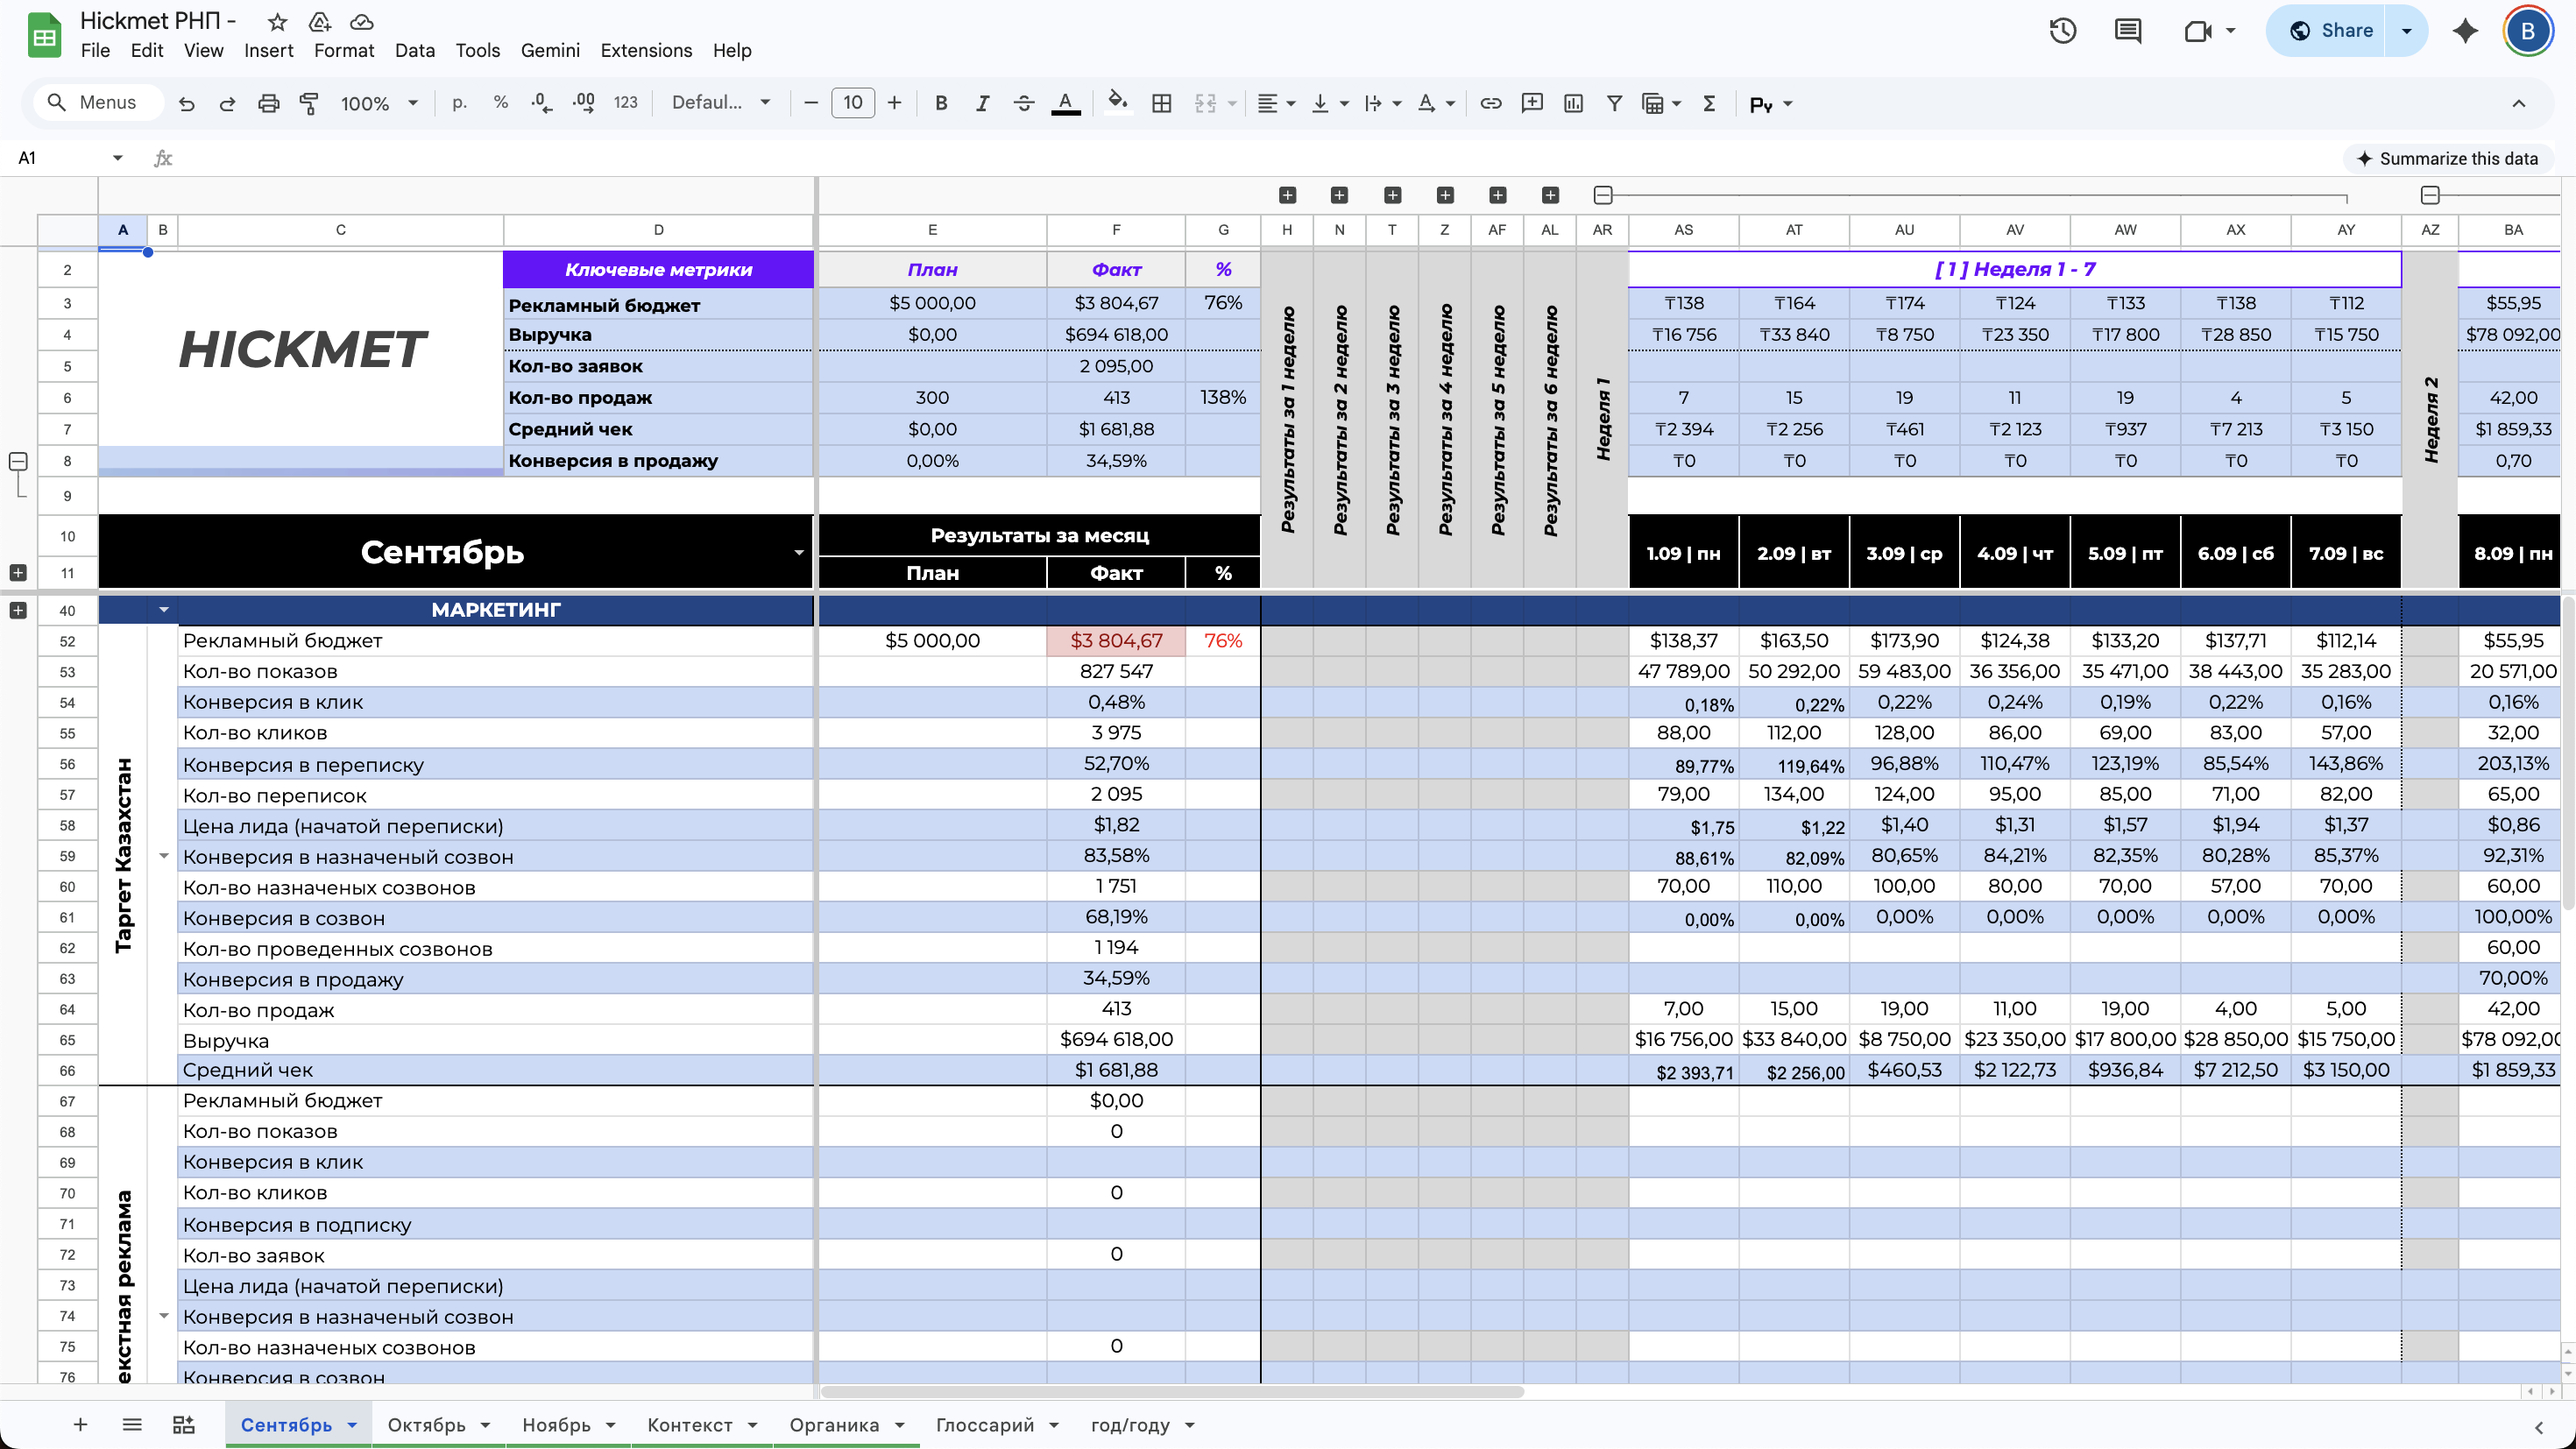Format selection as currency р.
The image size is (2576, 1449).
tap(459, 103)
